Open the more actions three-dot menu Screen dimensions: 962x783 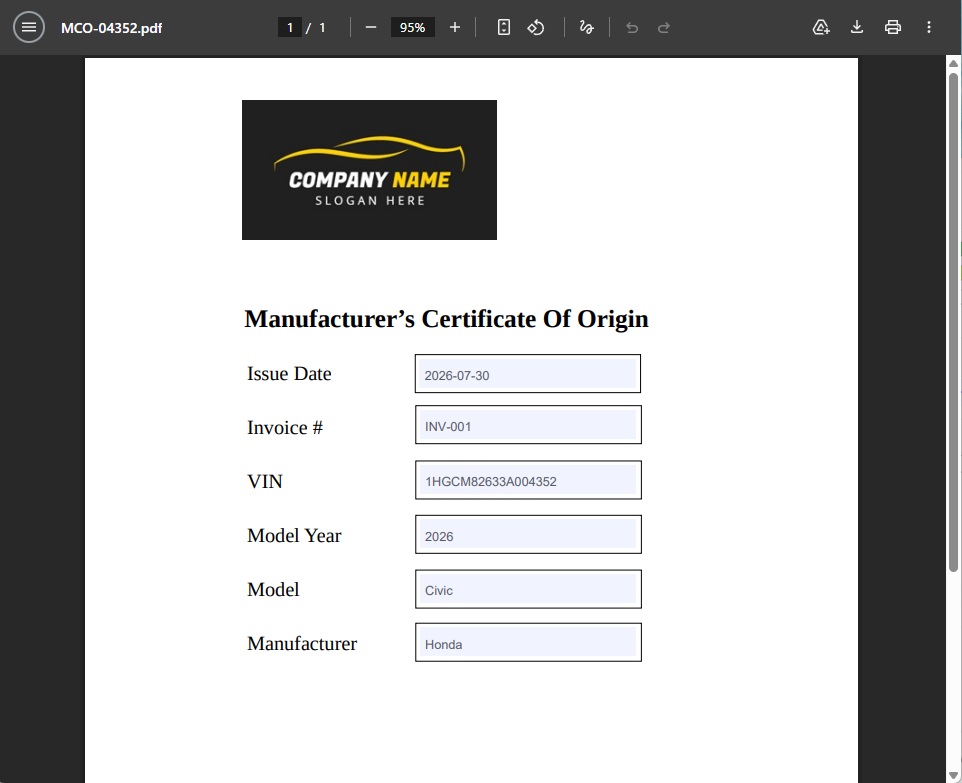click(929, 28)
